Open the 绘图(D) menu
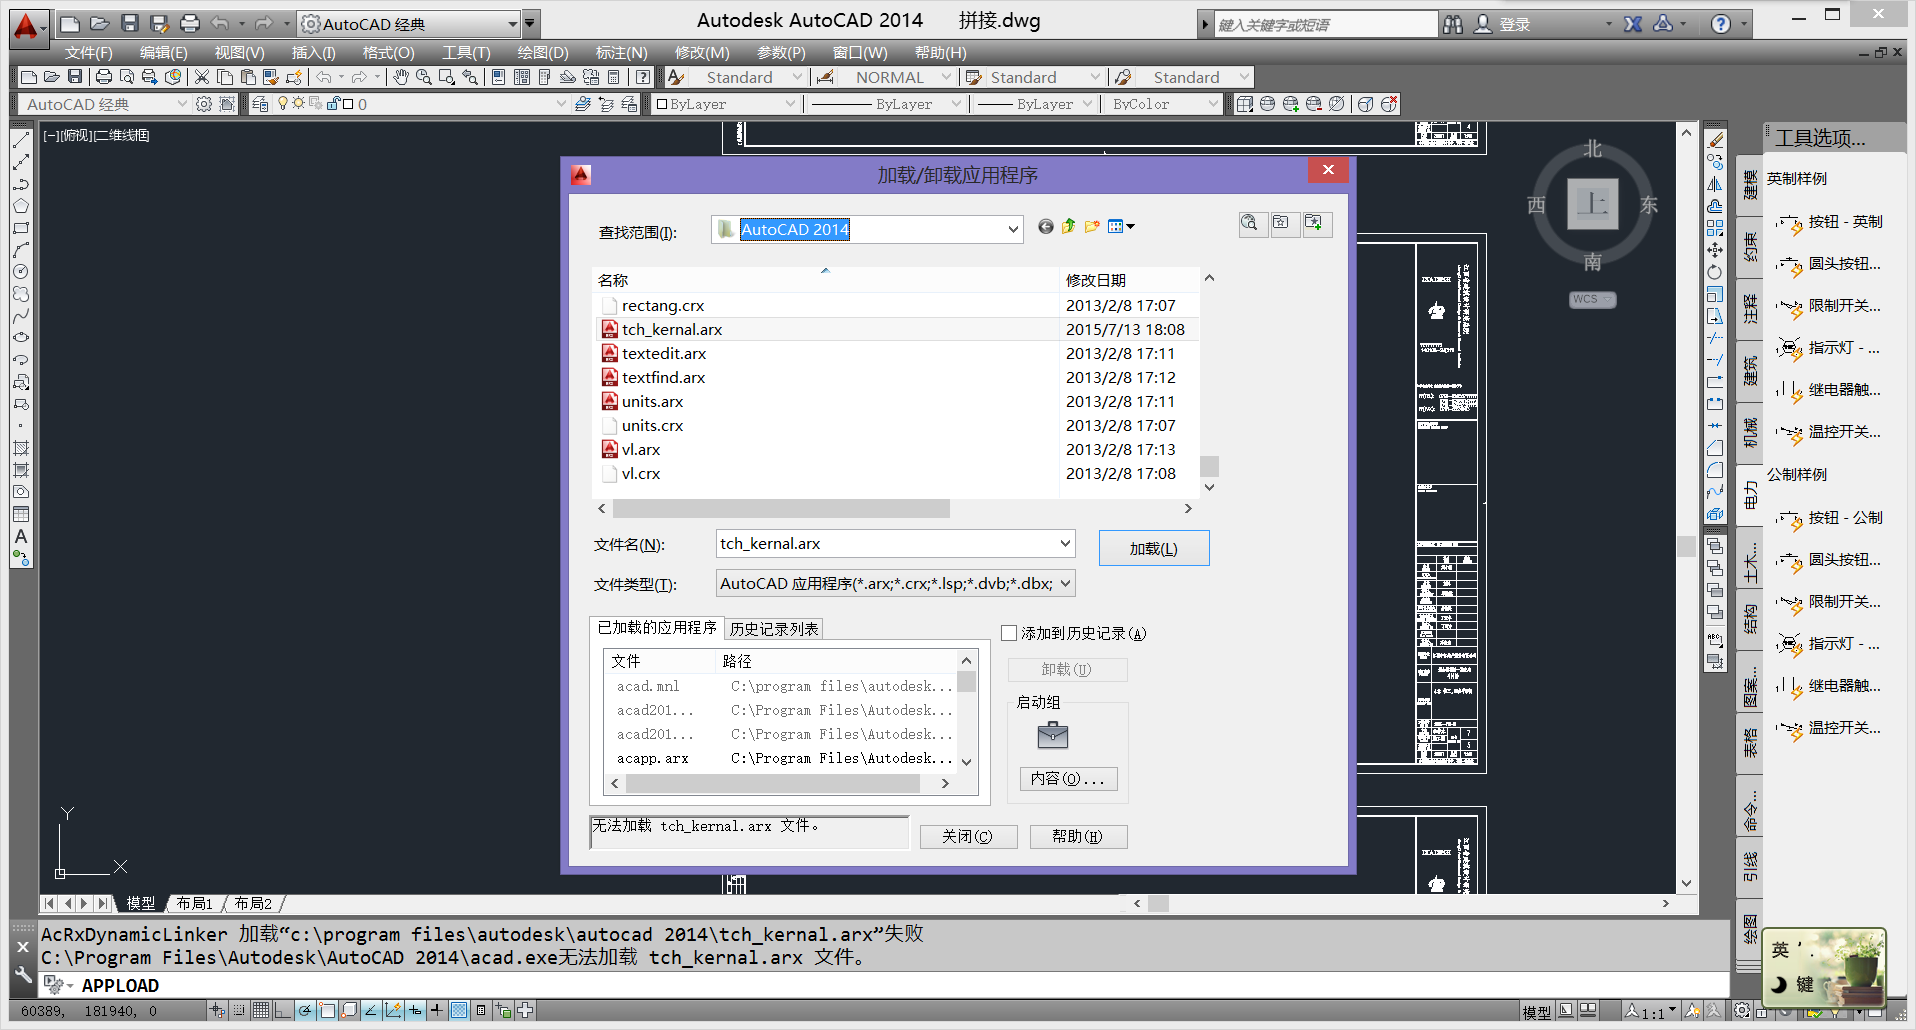The image size is (1916, 1030). (x=543, y=52)
